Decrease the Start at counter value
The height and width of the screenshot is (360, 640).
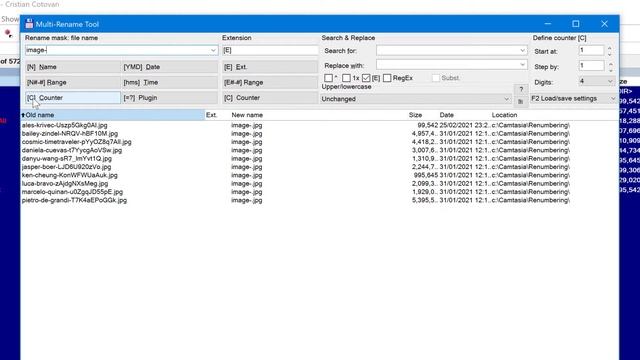tap(609, 54)
